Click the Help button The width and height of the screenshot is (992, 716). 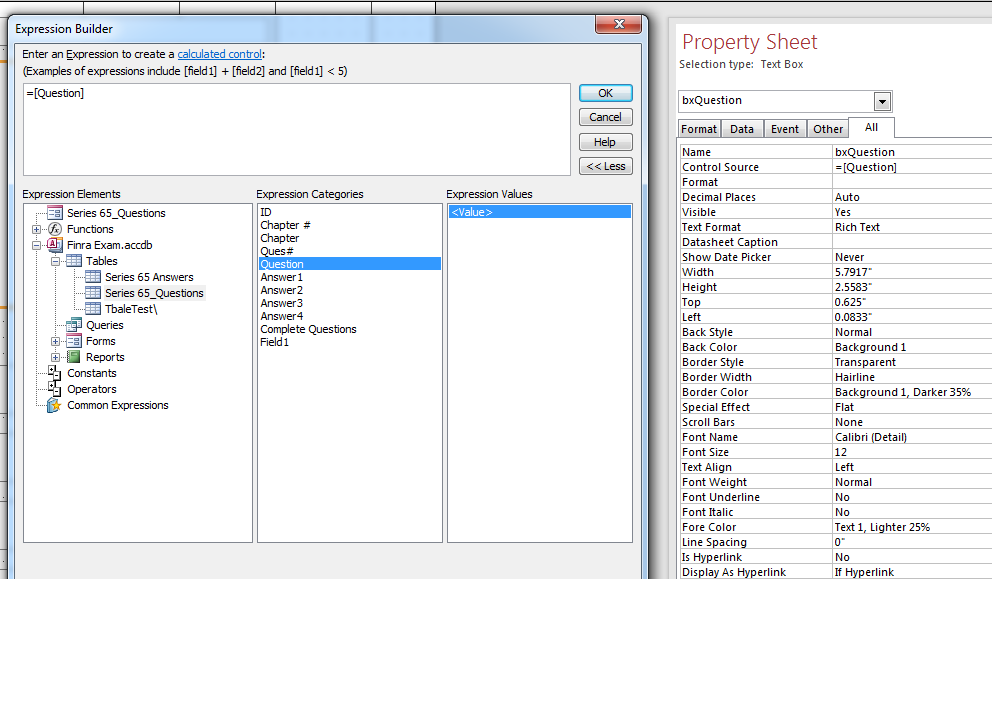pyautogui.click(x=605, y=142)
